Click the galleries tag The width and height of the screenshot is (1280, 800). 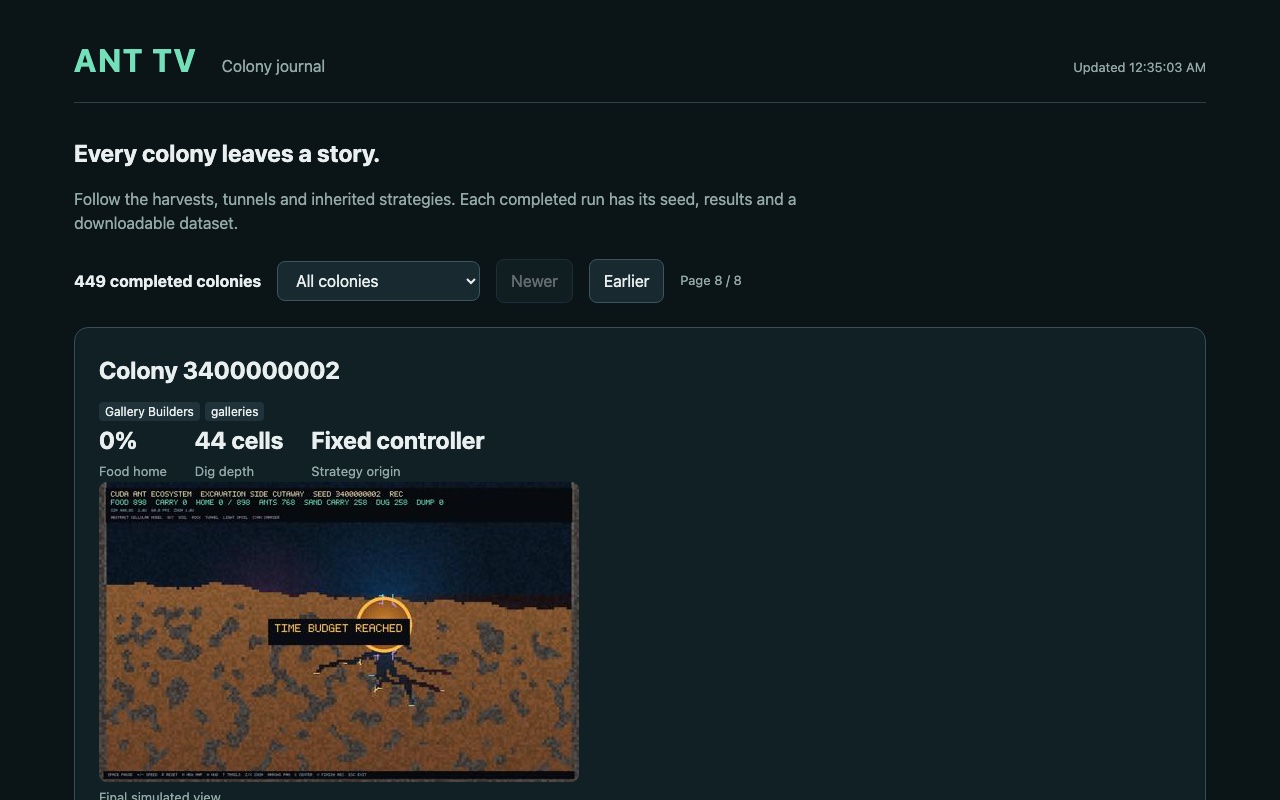234,411
